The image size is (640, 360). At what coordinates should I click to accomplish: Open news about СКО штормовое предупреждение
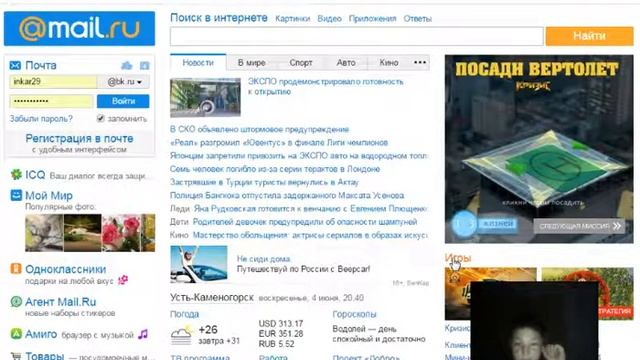[260, 129]
